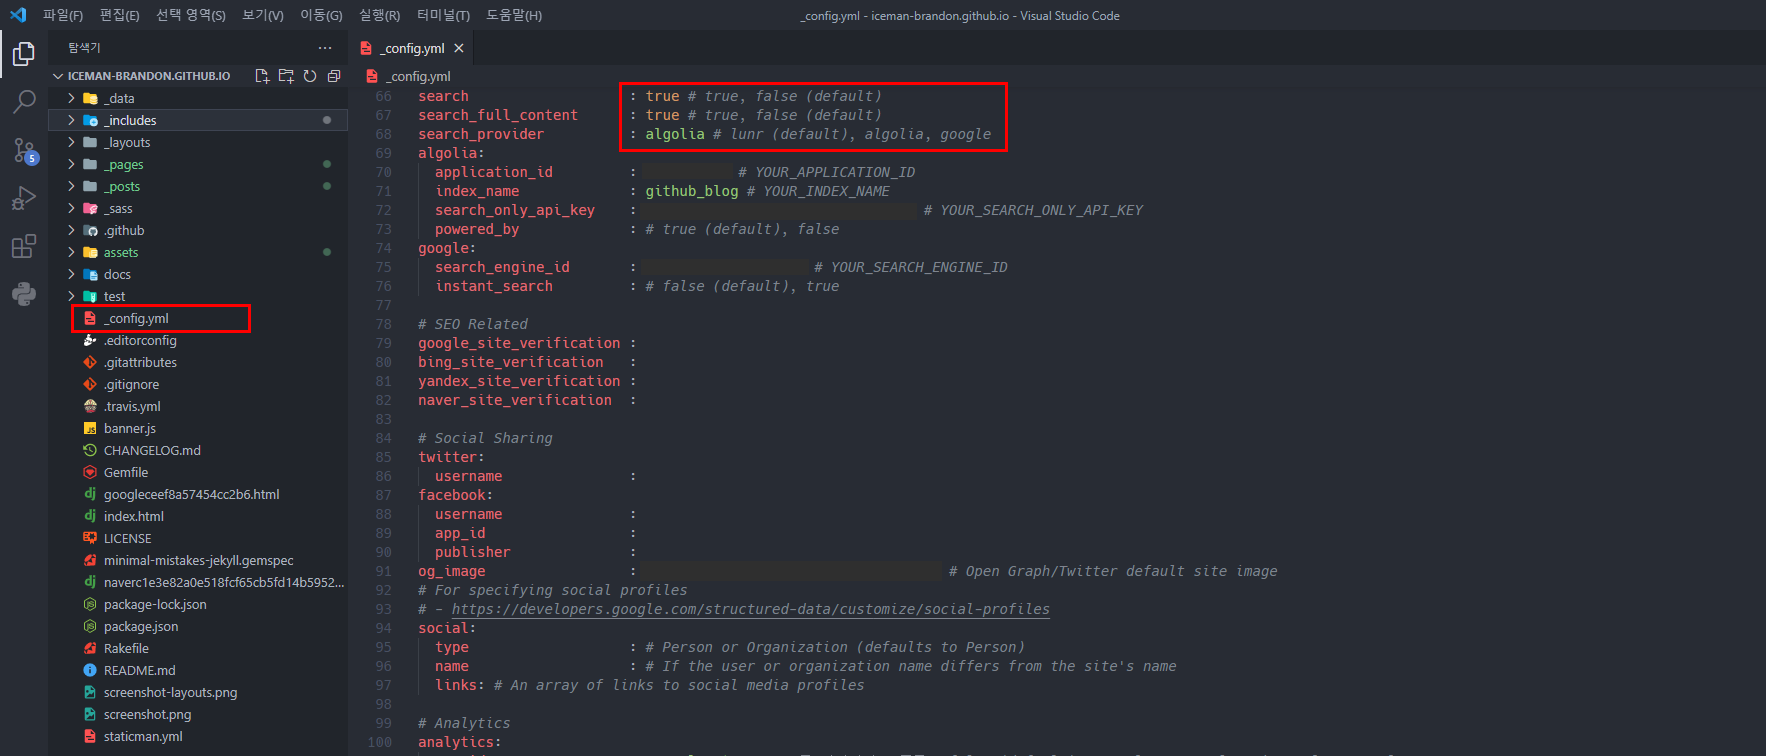The height and width of the screenshot is (756, 1766).
Task: Open the Python icon in activity bar
Action: click(24, 294)
